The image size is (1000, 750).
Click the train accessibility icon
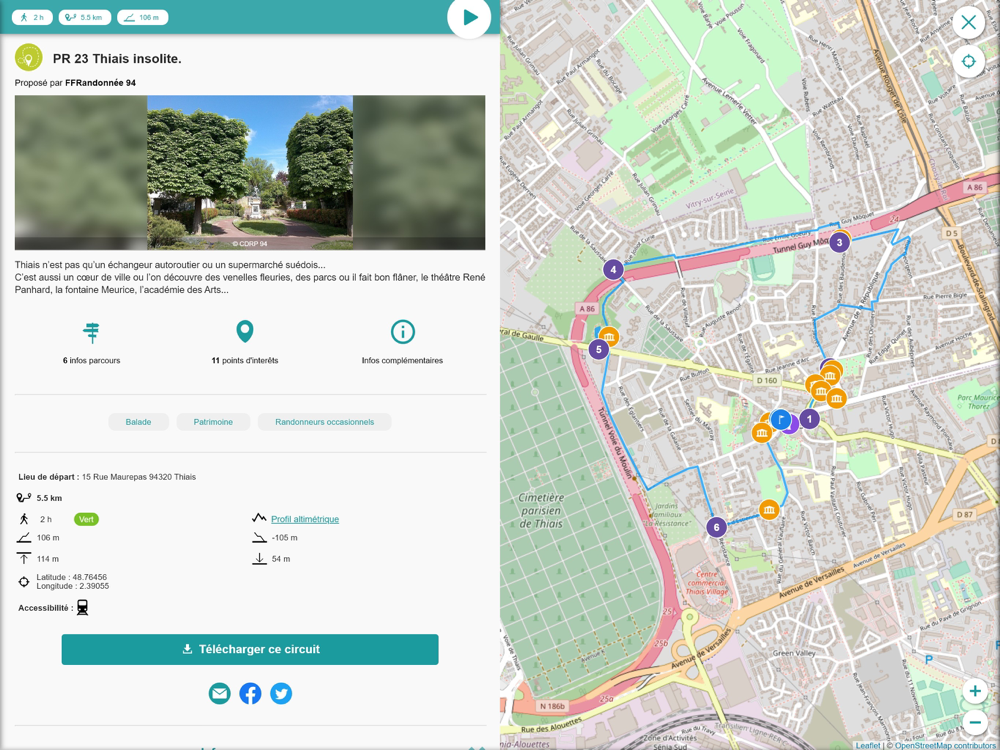pos(82,608)
